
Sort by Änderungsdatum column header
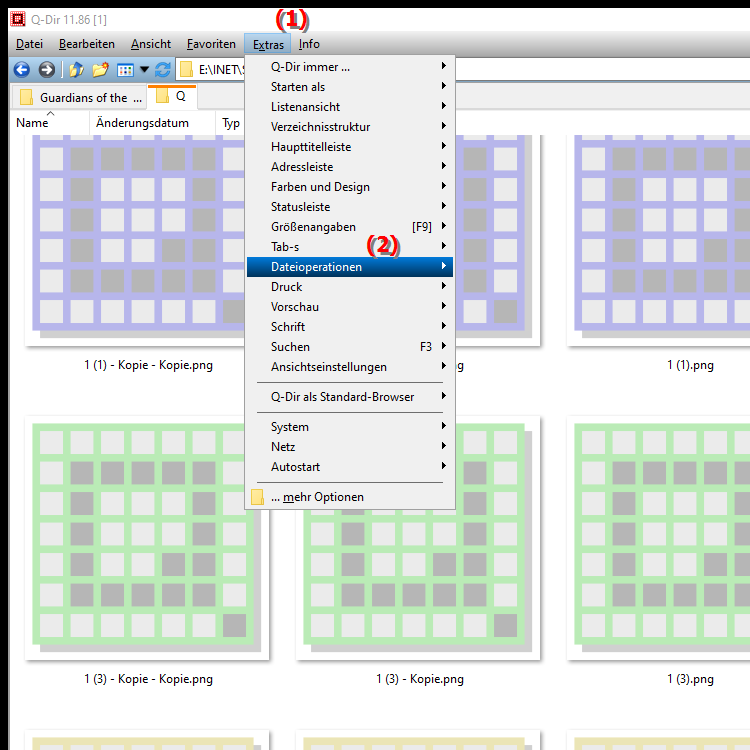pos(152,123)
